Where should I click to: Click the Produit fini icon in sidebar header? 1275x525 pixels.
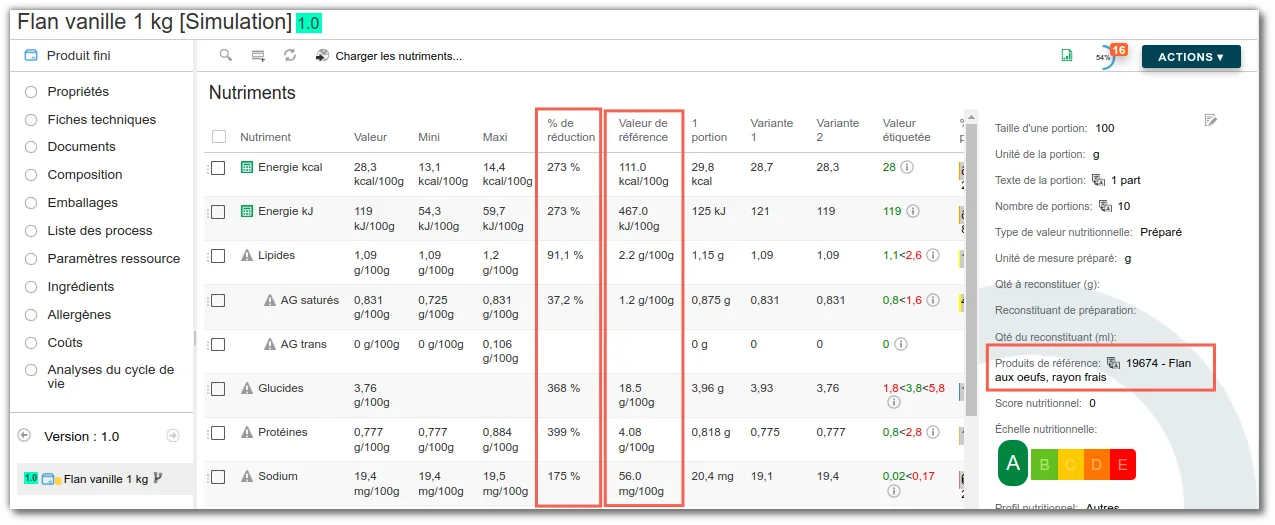click(x=31, y=55)
